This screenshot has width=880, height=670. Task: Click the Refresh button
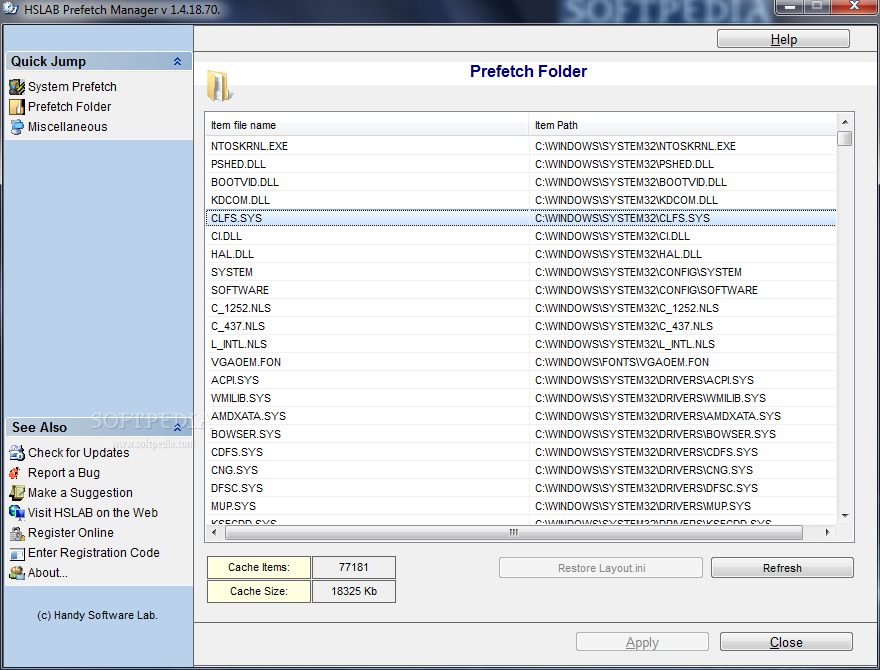coord(782,568)
